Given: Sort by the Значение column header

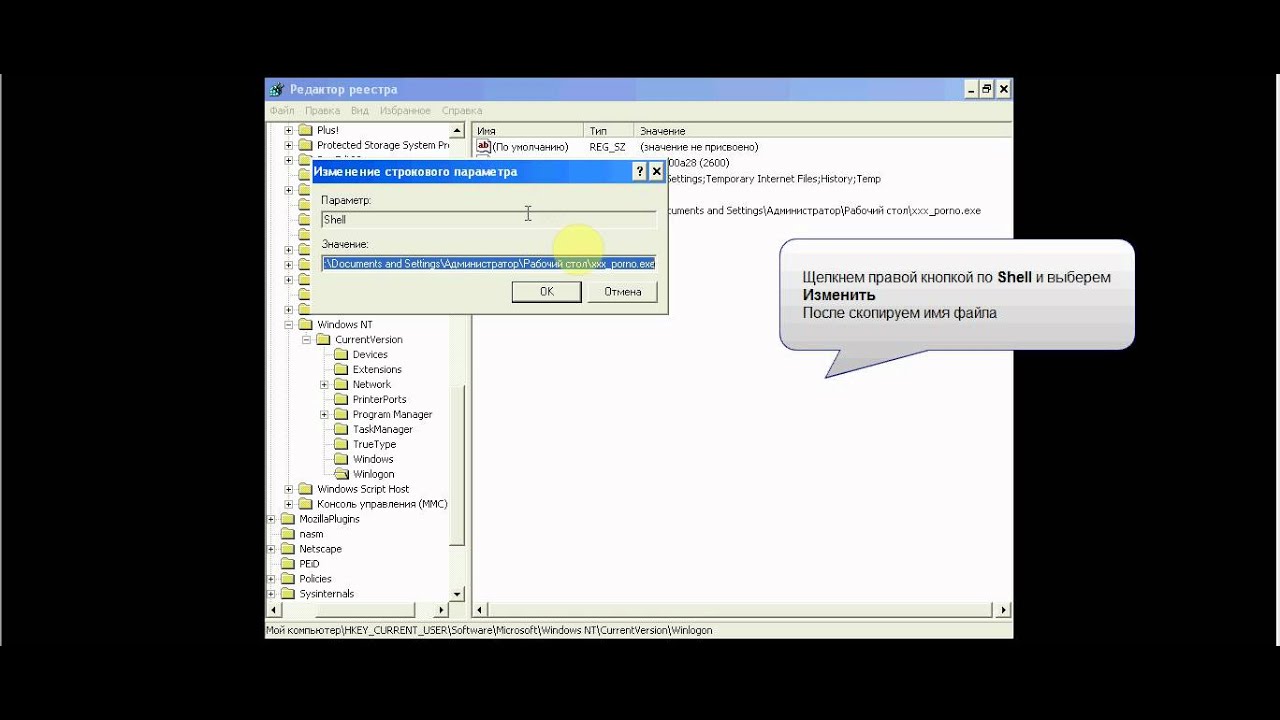Looking at the screenshot, I should point(823,131).
